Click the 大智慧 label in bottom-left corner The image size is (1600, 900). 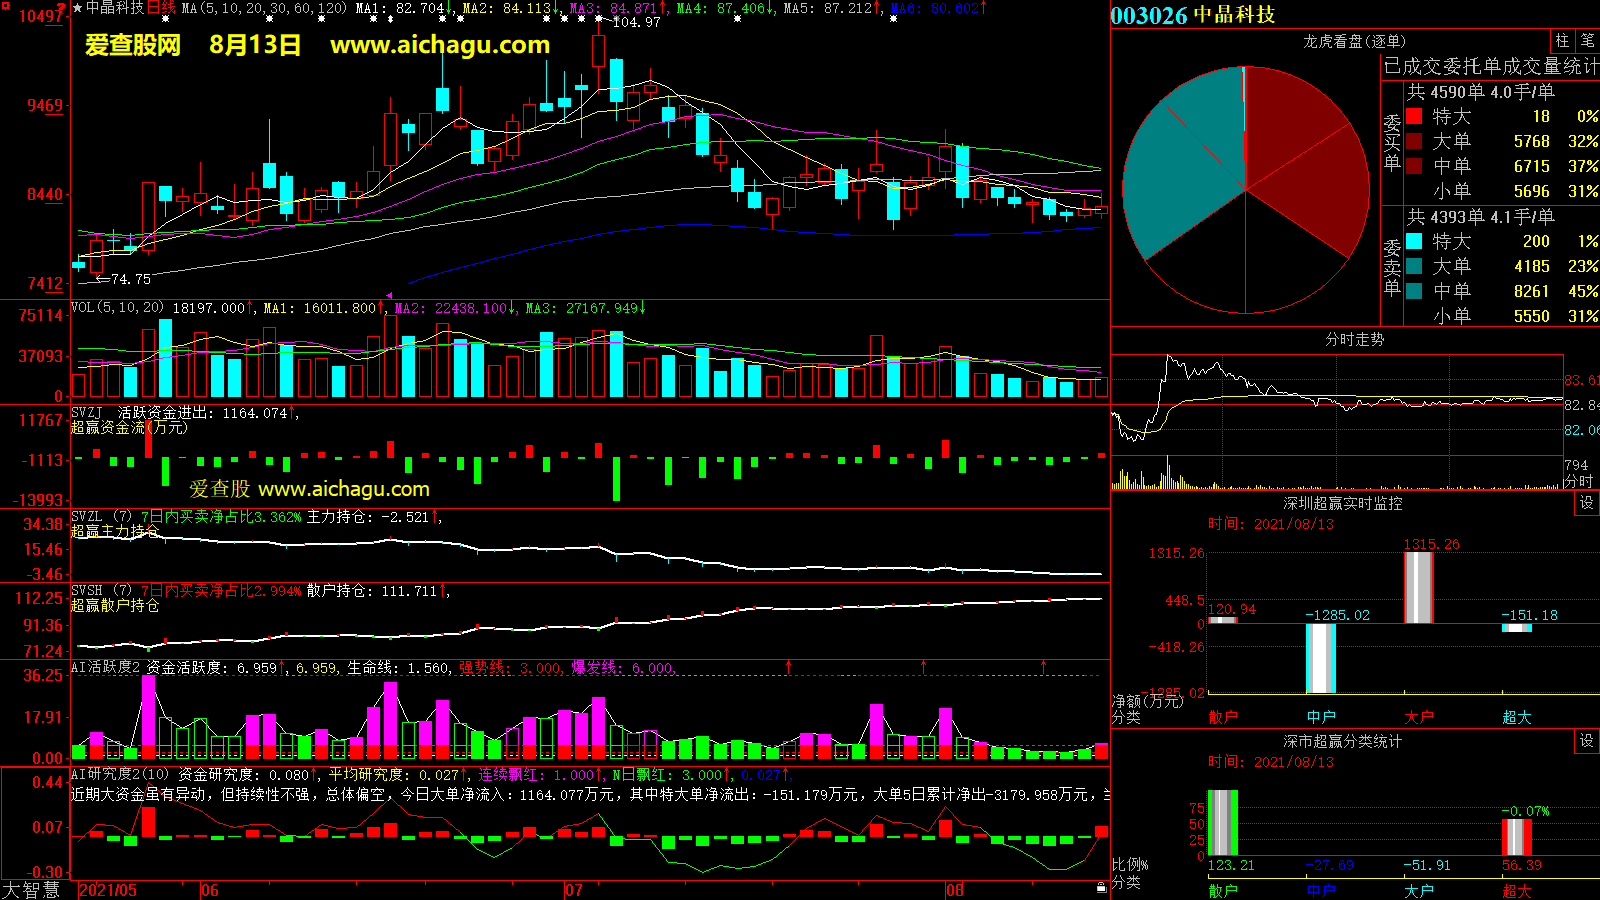click(x=32, y=889)
